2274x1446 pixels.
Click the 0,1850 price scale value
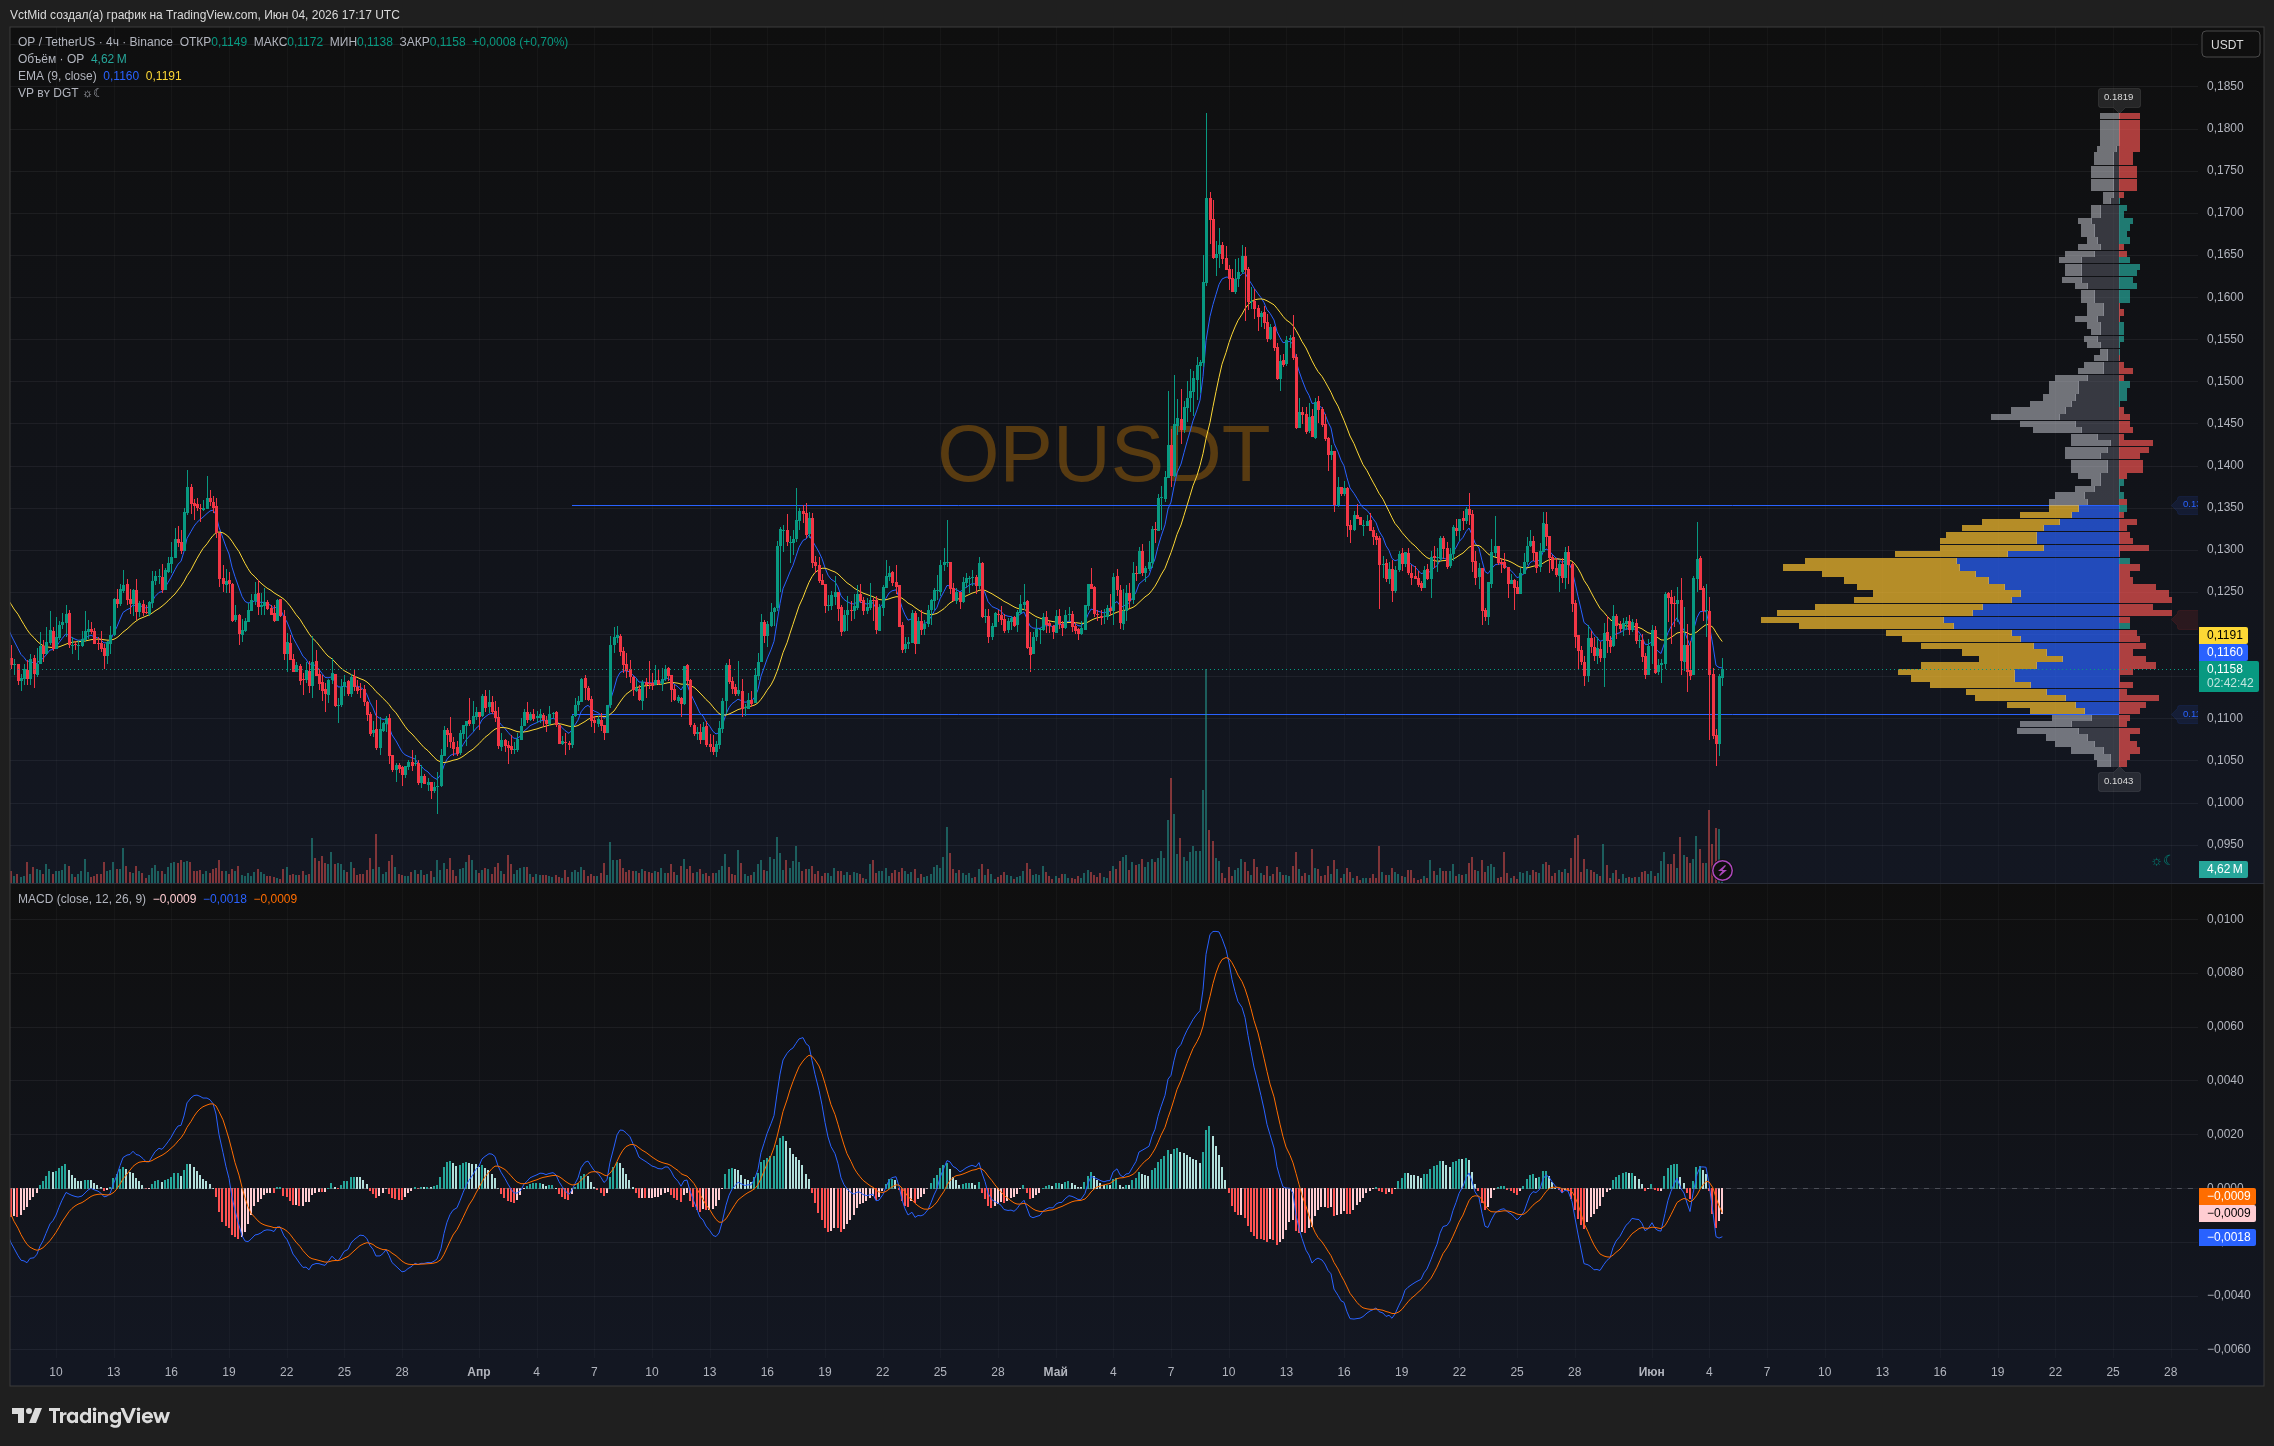(2225, 86)
